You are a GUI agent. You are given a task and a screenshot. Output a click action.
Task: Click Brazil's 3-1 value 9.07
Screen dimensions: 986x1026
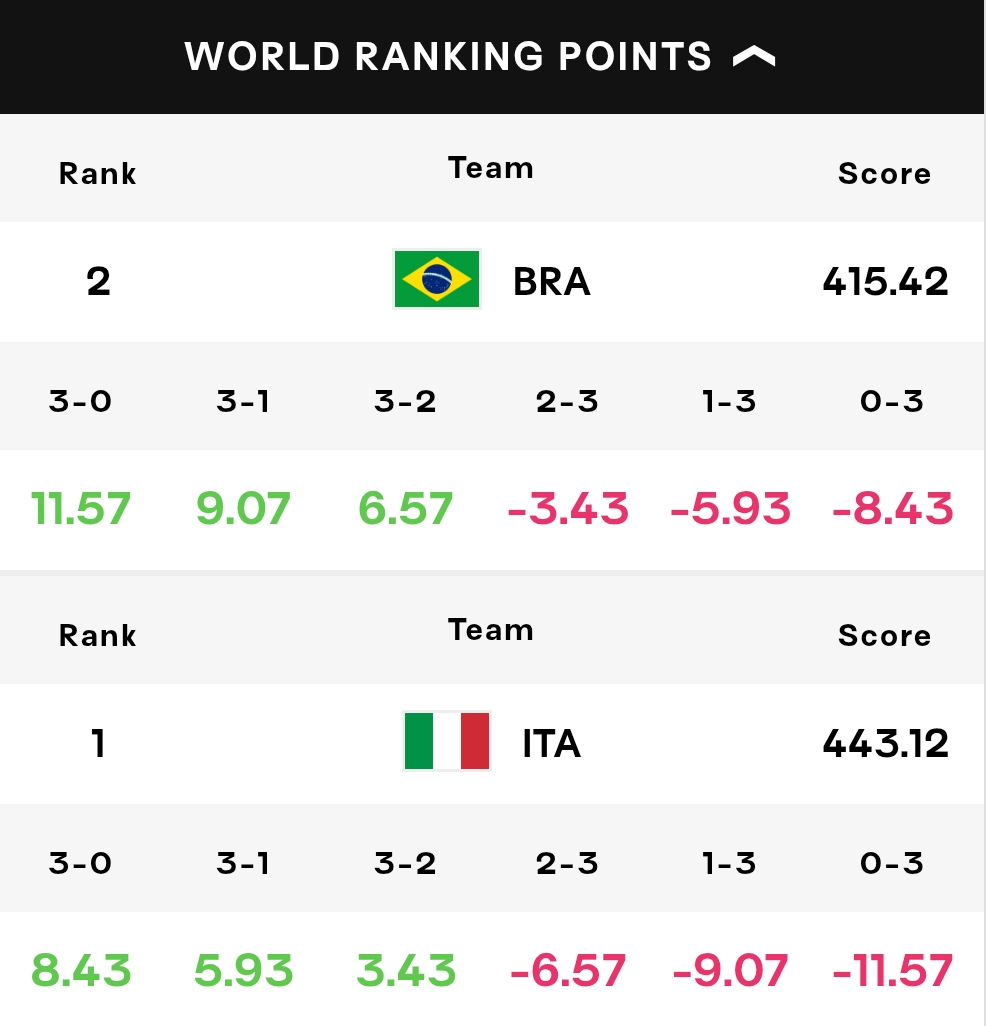pyautogui.click(x=243, y=508)
